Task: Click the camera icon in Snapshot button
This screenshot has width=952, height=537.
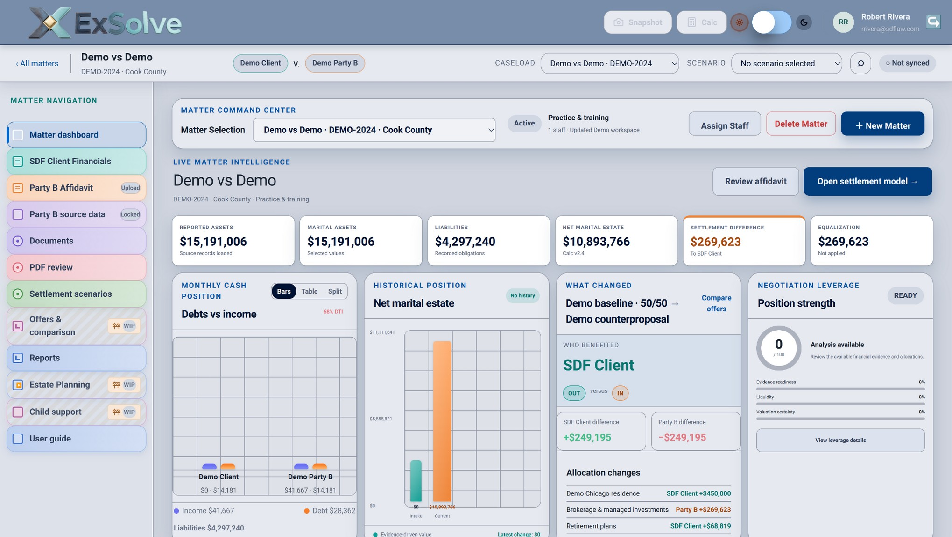Action: pos(618,22)
